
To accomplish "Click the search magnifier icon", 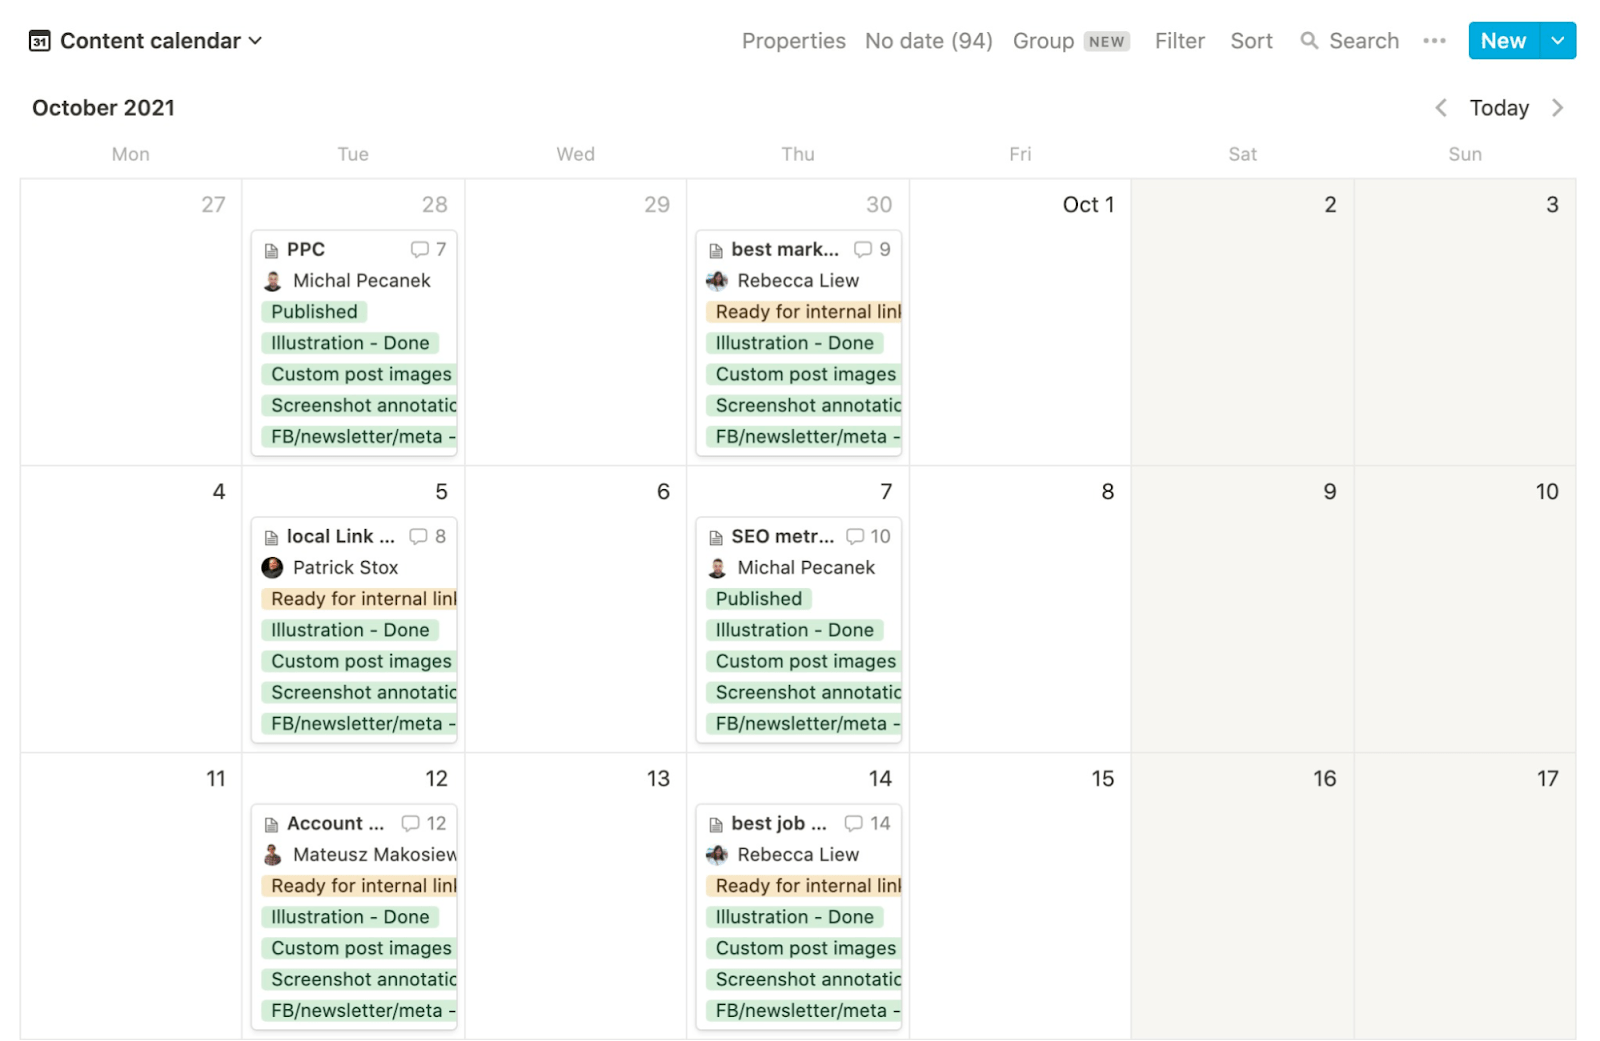I will coord(1308,41).
